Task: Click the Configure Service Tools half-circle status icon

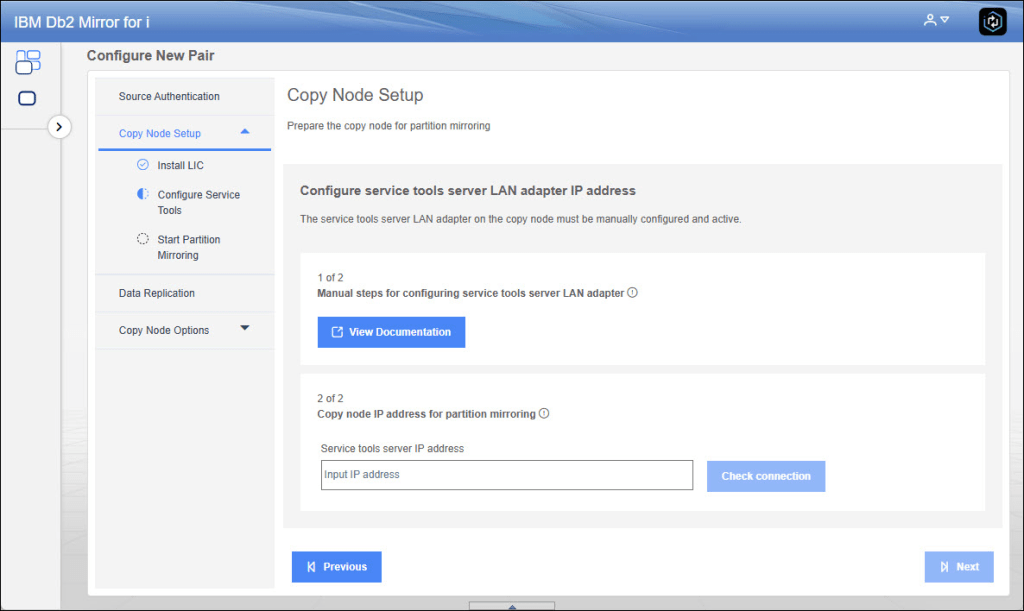Action: click(x=142, y=194)
